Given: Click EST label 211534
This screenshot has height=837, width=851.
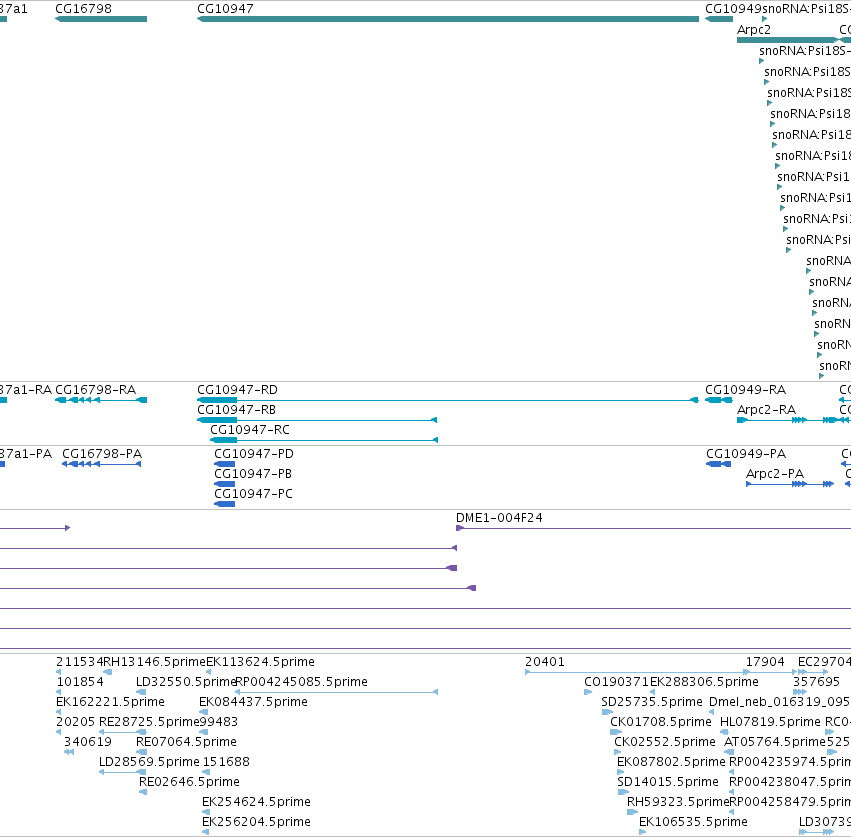Looking at the screenshot, I should click(79, 662).
